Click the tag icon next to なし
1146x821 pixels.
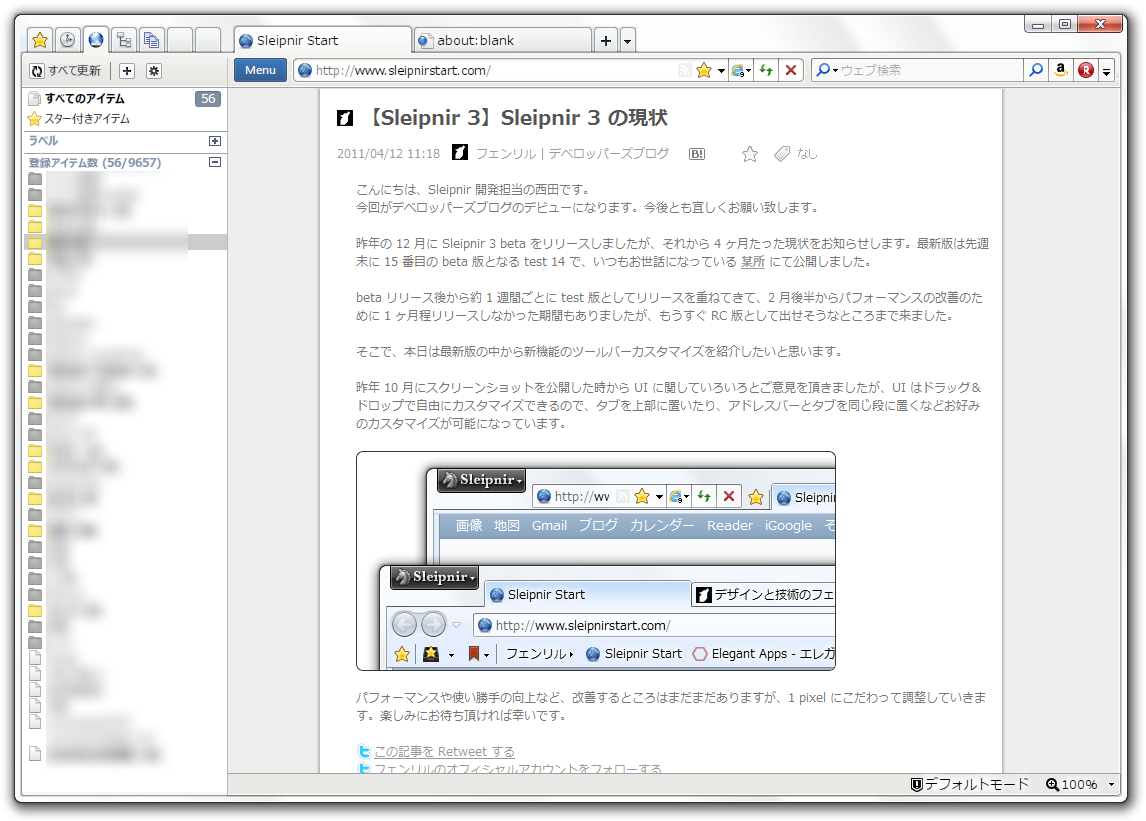coord(782,154)
